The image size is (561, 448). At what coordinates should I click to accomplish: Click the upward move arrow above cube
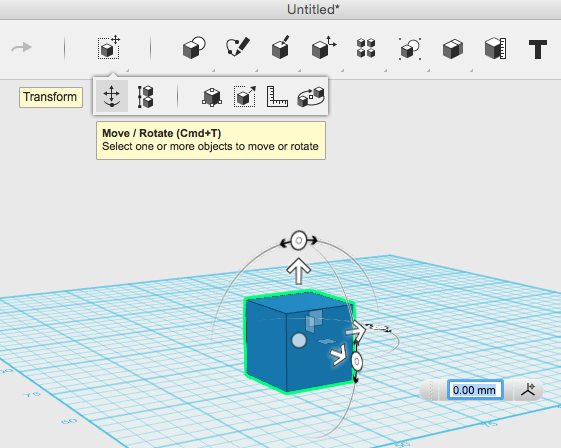tap(298, 271)
